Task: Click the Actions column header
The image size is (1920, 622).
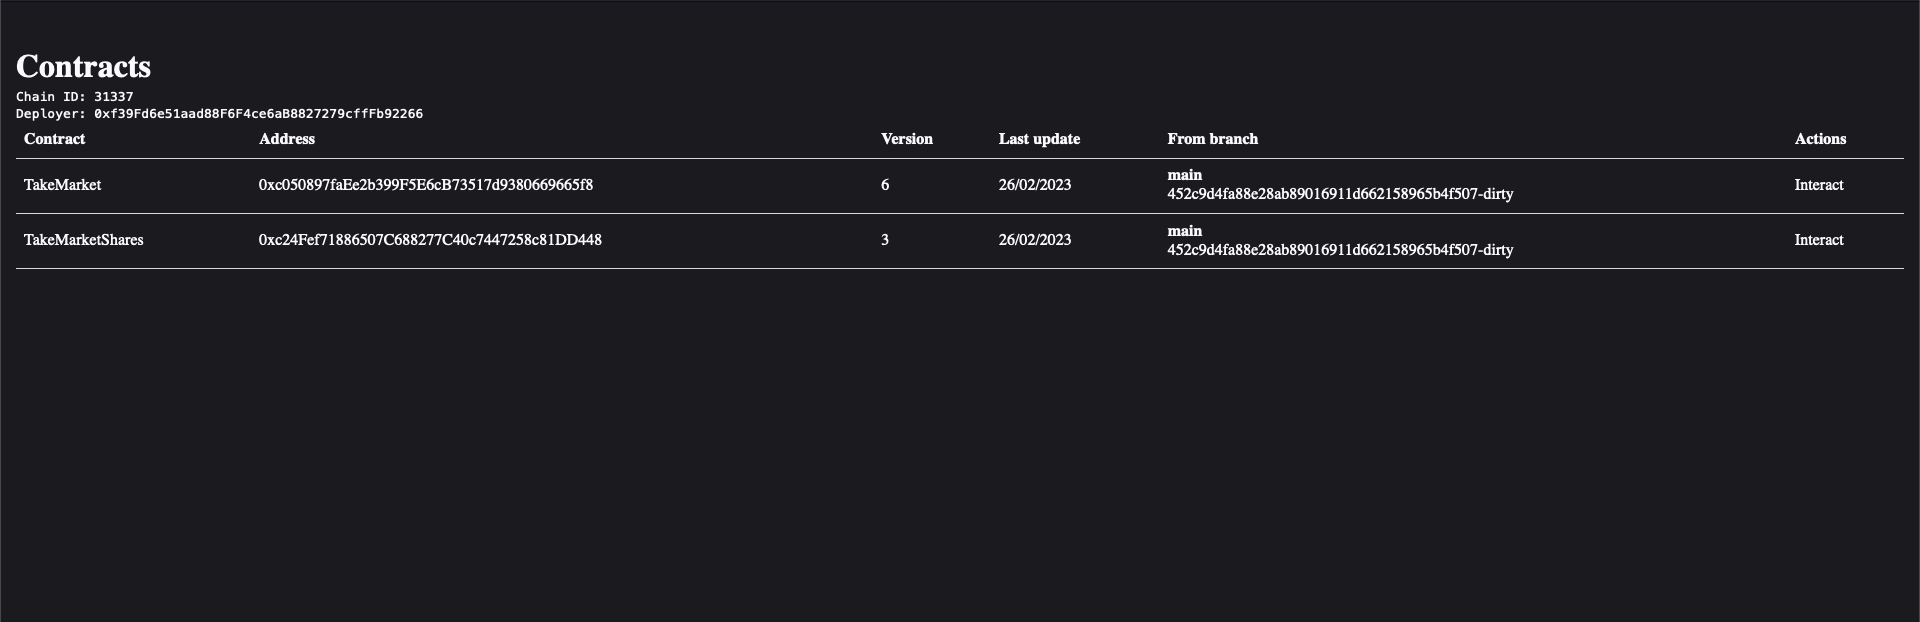Action: pyautogui.click(x=1819, y=139)
